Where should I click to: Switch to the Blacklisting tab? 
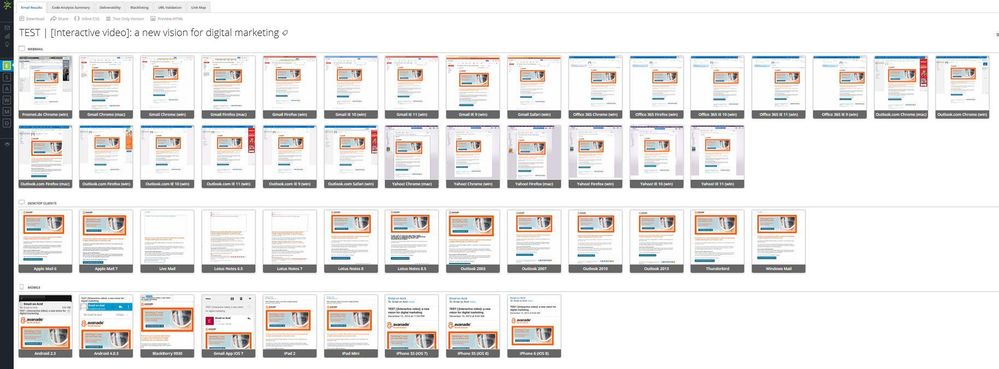tap(140, 8)
